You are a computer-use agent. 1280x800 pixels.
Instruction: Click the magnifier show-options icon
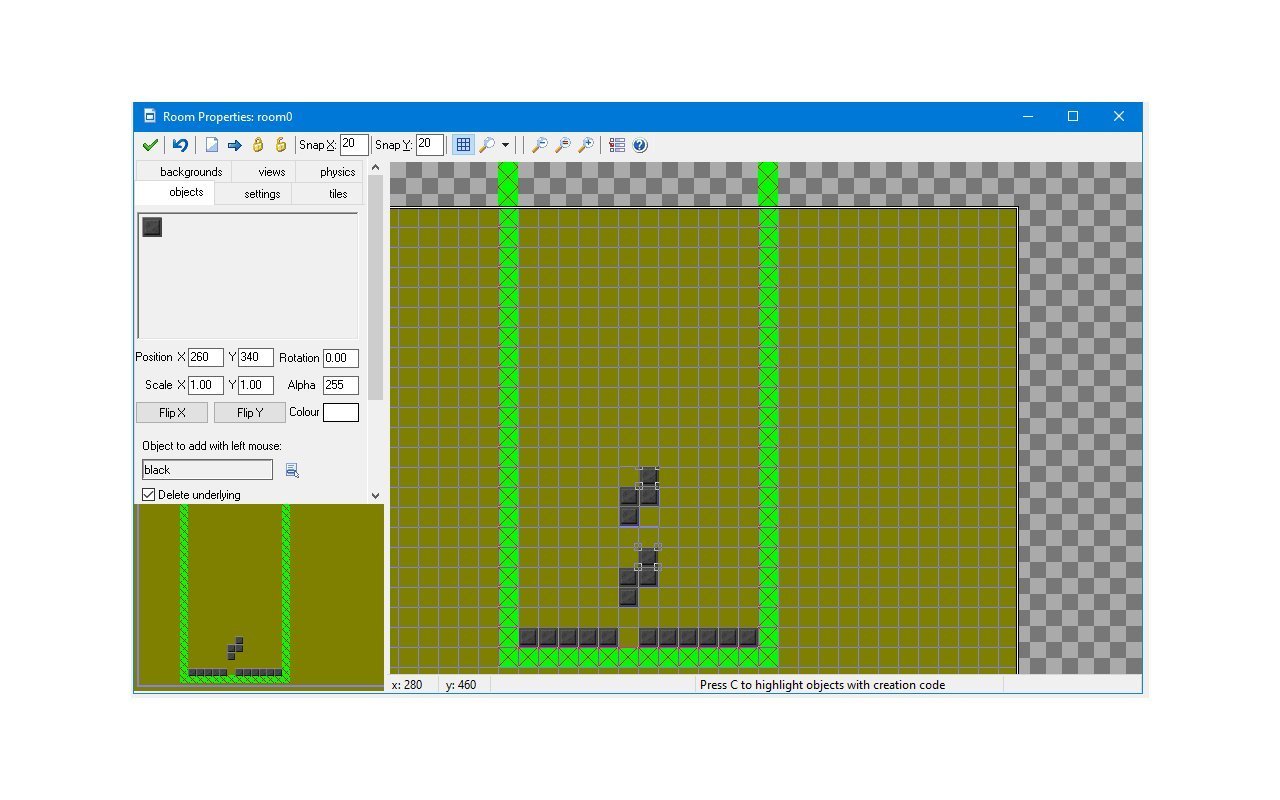tap(487, 145)
